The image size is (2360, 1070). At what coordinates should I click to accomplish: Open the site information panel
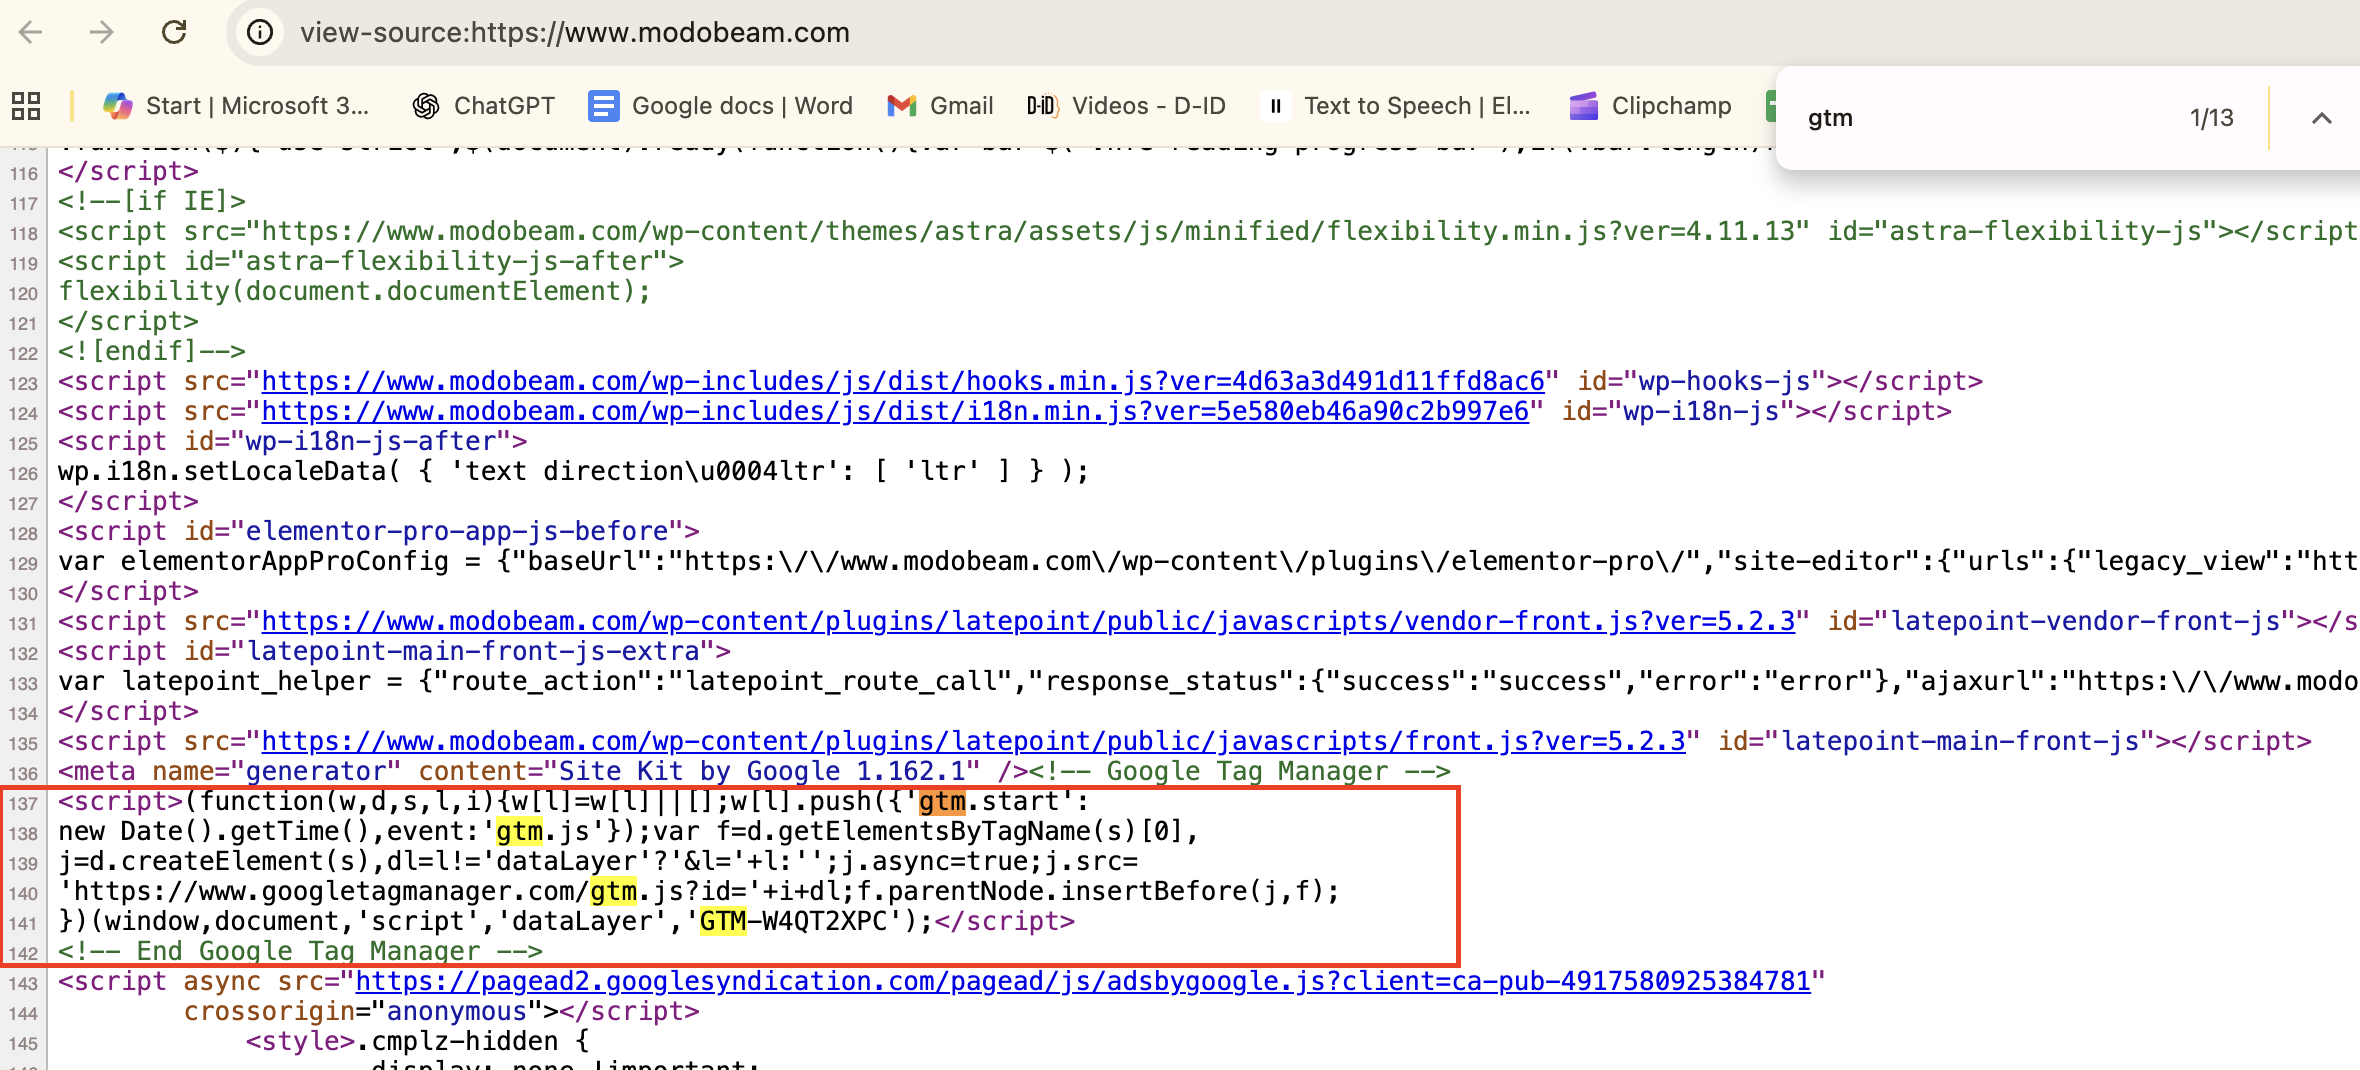pyautogui.click(x=259, y=32)
